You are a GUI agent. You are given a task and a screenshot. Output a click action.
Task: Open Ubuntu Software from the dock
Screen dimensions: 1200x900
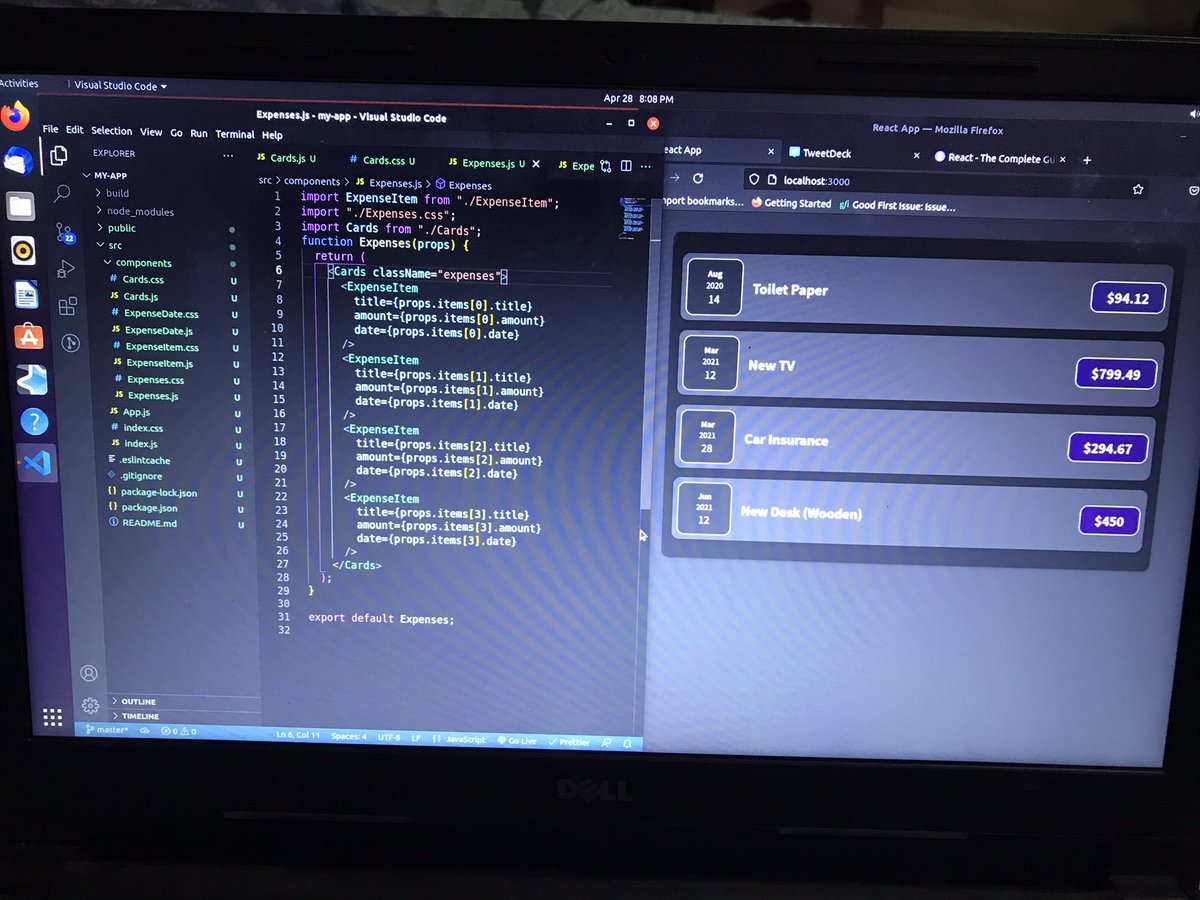(29, 337)
